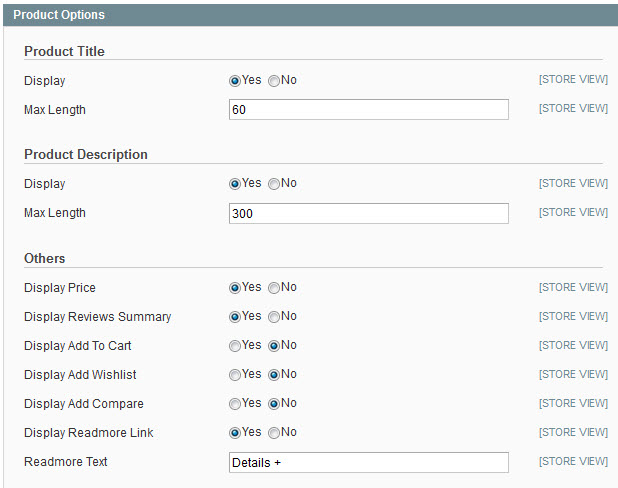Select Yes for Display Readmore Link
The image size is (618, 488).
pyautogui.click(x=235, y=433)
